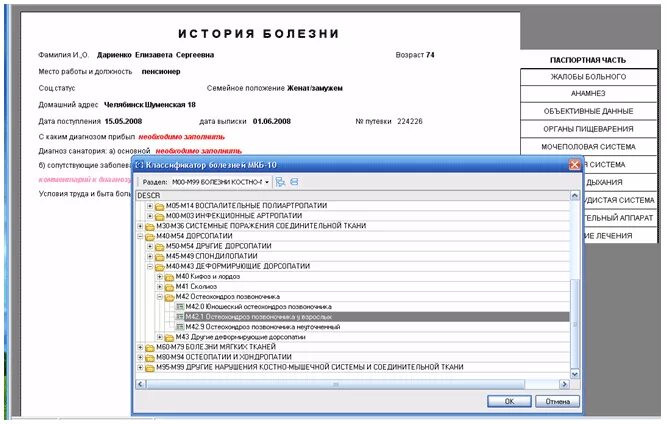Click M80-M94 ОСТЕОПАТИИ folder icon

pyautogui.click(x=150, y=358)
